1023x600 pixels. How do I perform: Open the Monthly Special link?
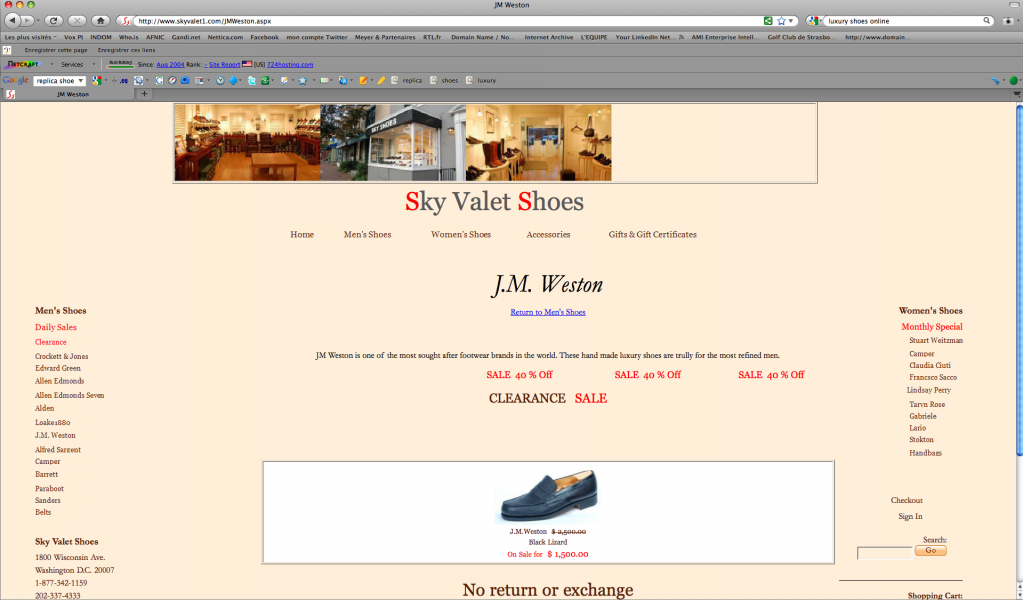click(932, 327)
